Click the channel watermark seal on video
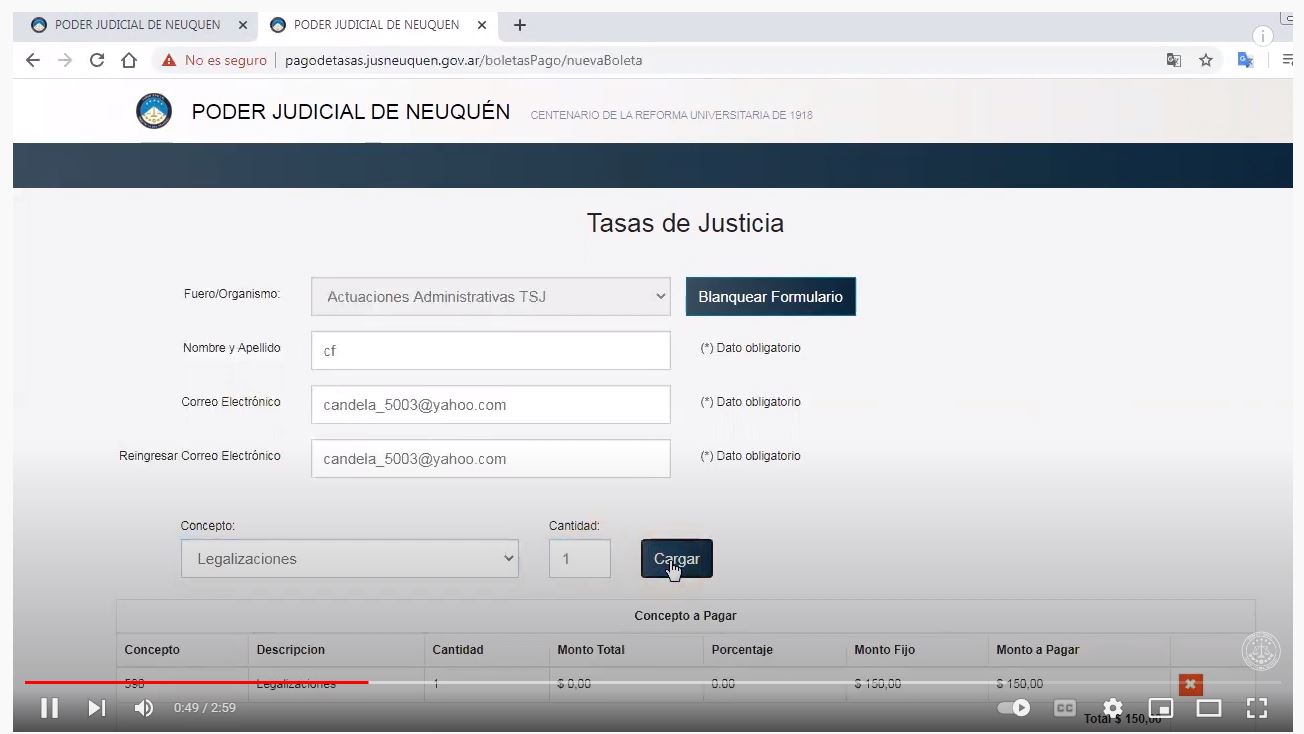Screen dimensions: 1304x734 1260,651
